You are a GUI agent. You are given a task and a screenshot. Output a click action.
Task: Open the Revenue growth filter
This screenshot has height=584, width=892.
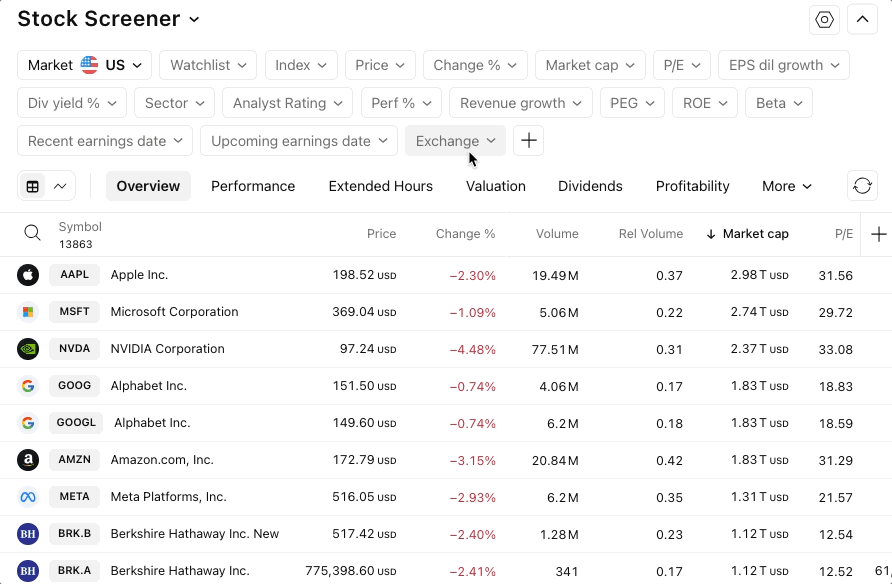click(521, 103)
